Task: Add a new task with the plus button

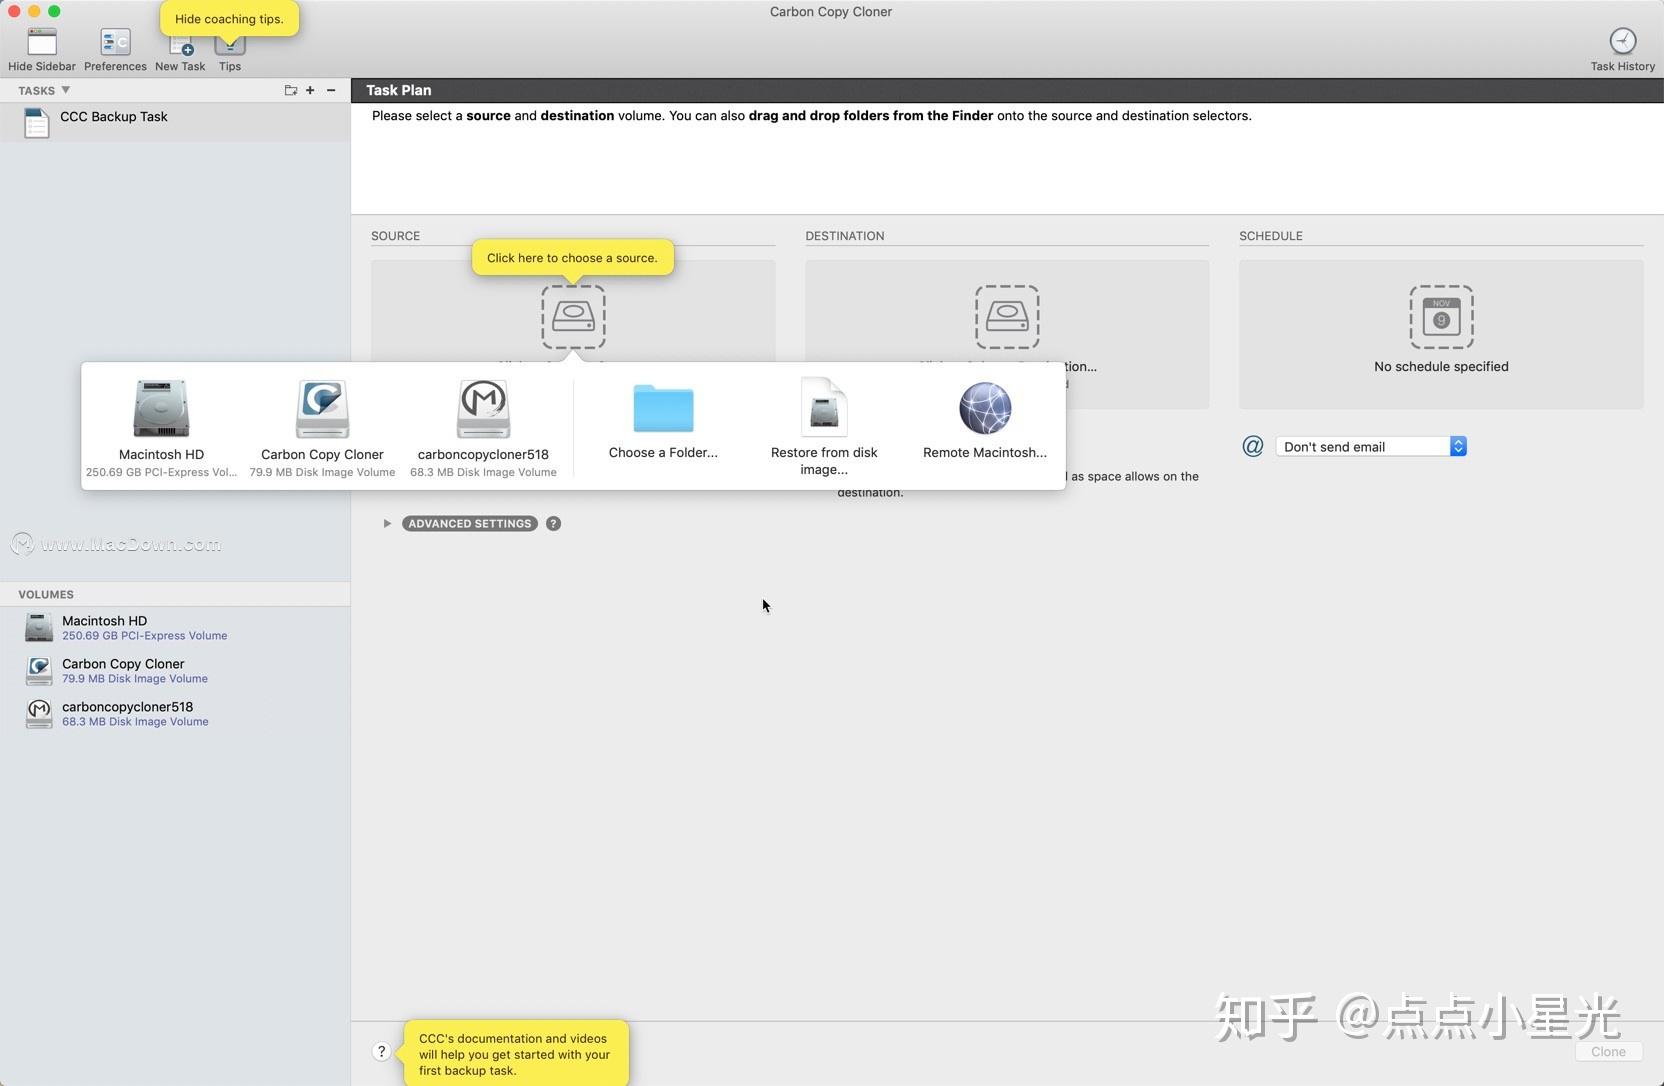Action: coord(310,90)
